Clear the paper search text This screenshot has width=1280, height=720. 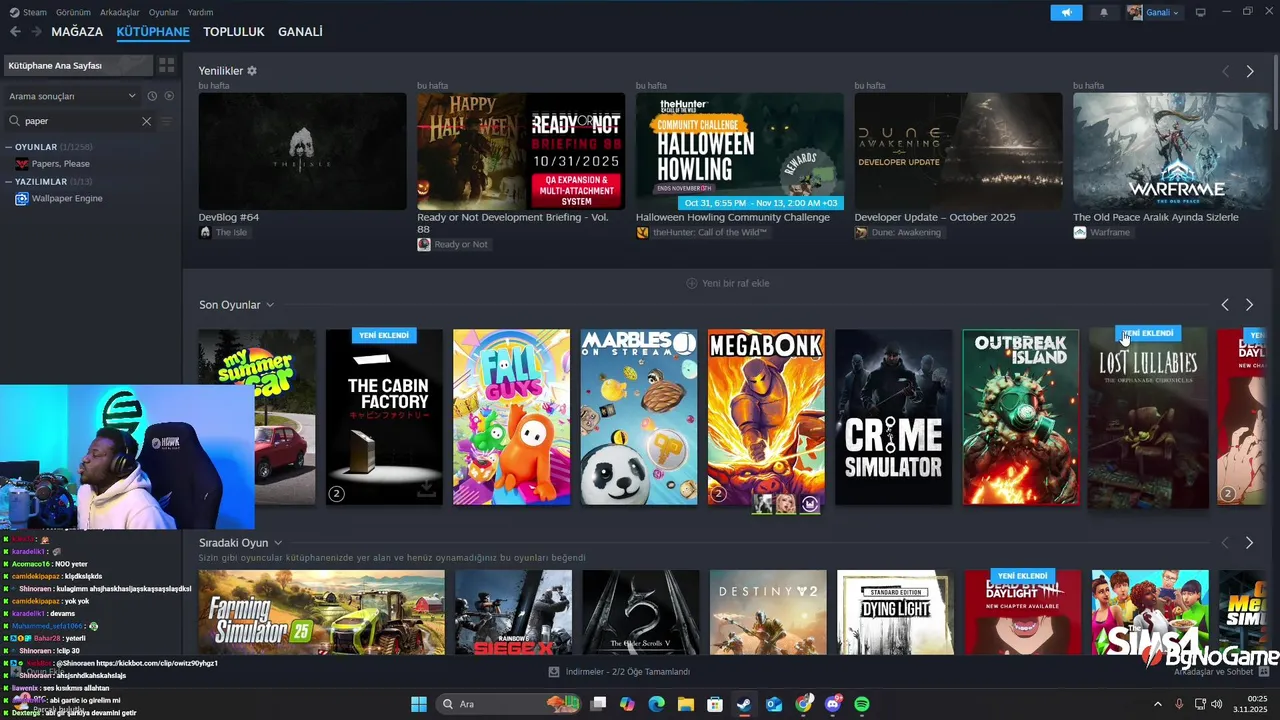tap(146, 121)
